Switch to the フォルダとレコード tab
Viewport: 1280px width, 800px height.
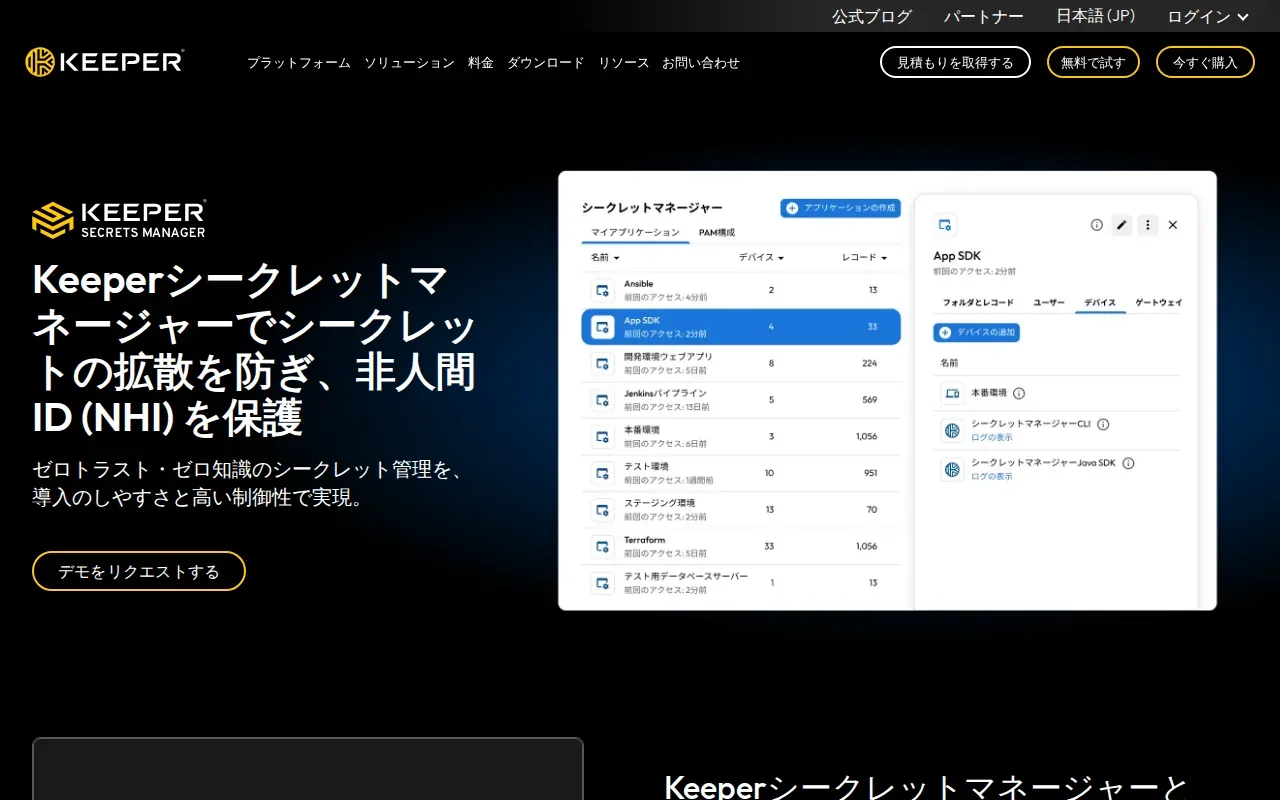978,302
